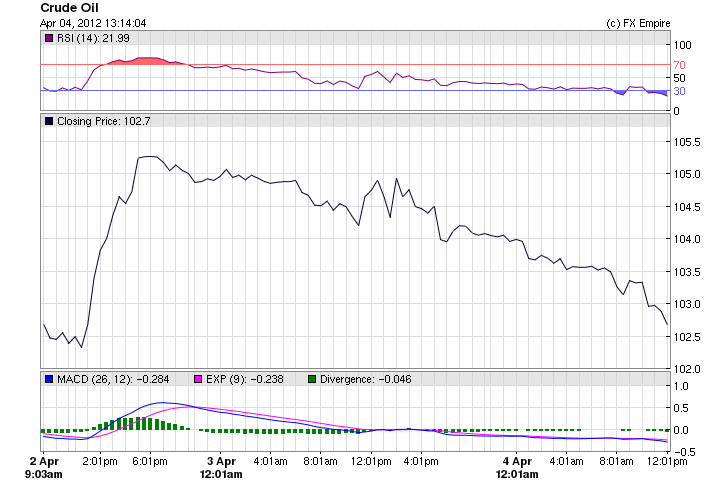Click the 'Closing Price: 102.7' label
The width and height of the screenshot is (710, 487).
click(104, 121)
